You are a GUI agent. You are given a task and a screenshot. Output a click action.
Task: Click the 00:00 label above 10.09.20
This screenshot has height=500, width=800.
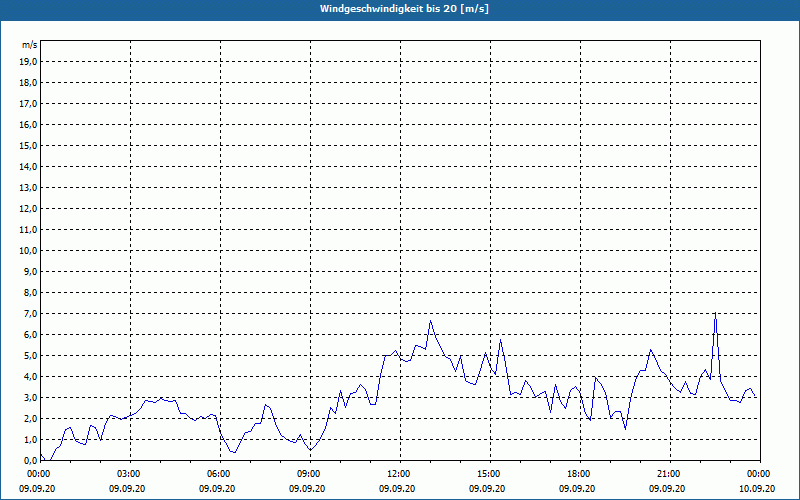(760, 474)
